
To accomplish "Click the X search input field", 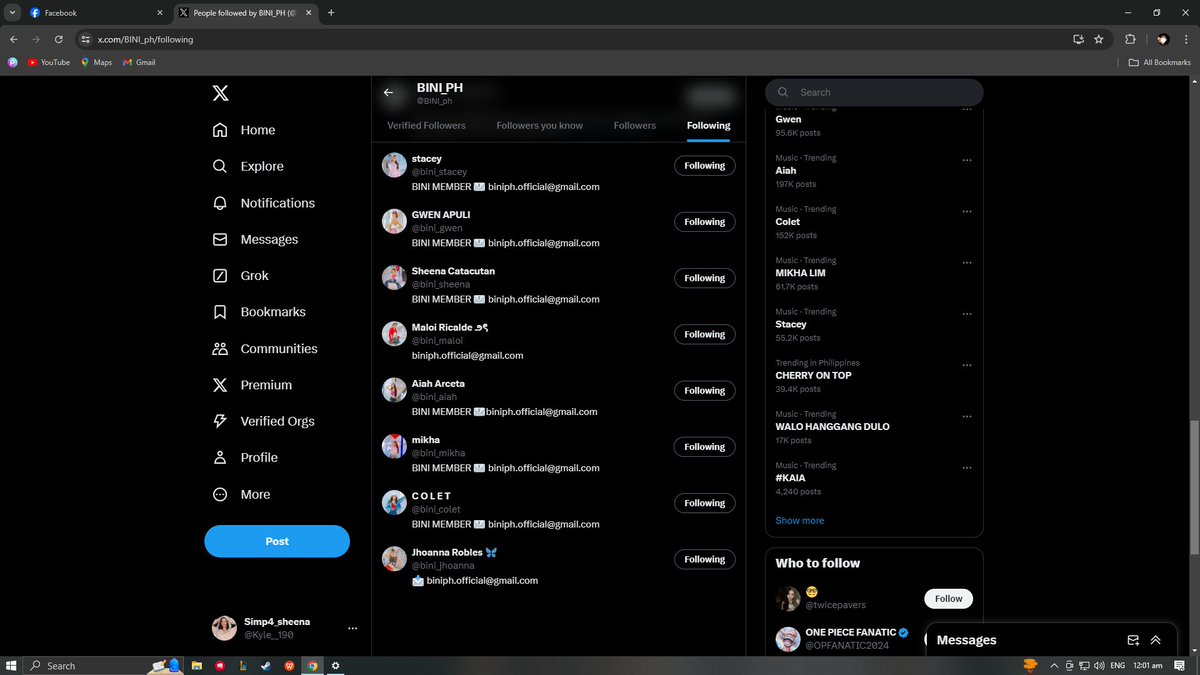I will point(874,92).
